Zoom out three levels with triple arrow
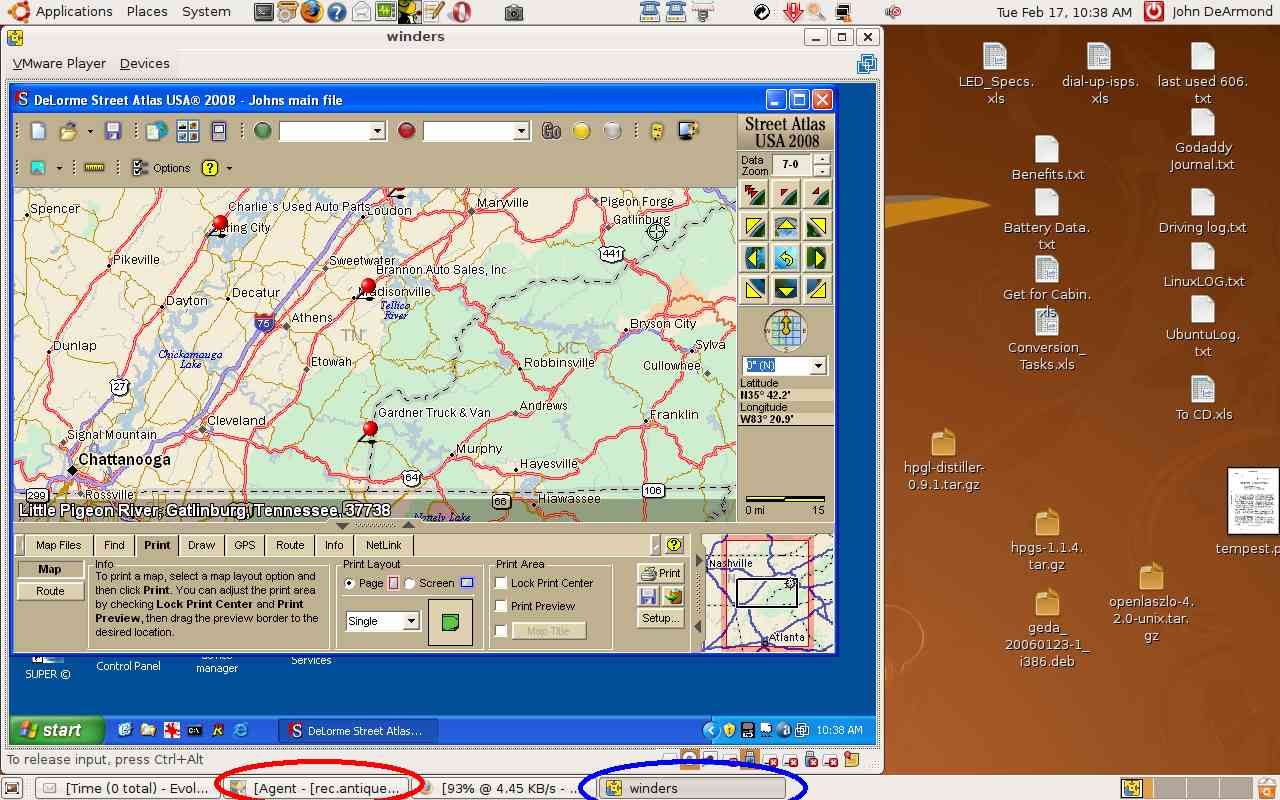Viewport: 1280px width, 800px height. 755,195
